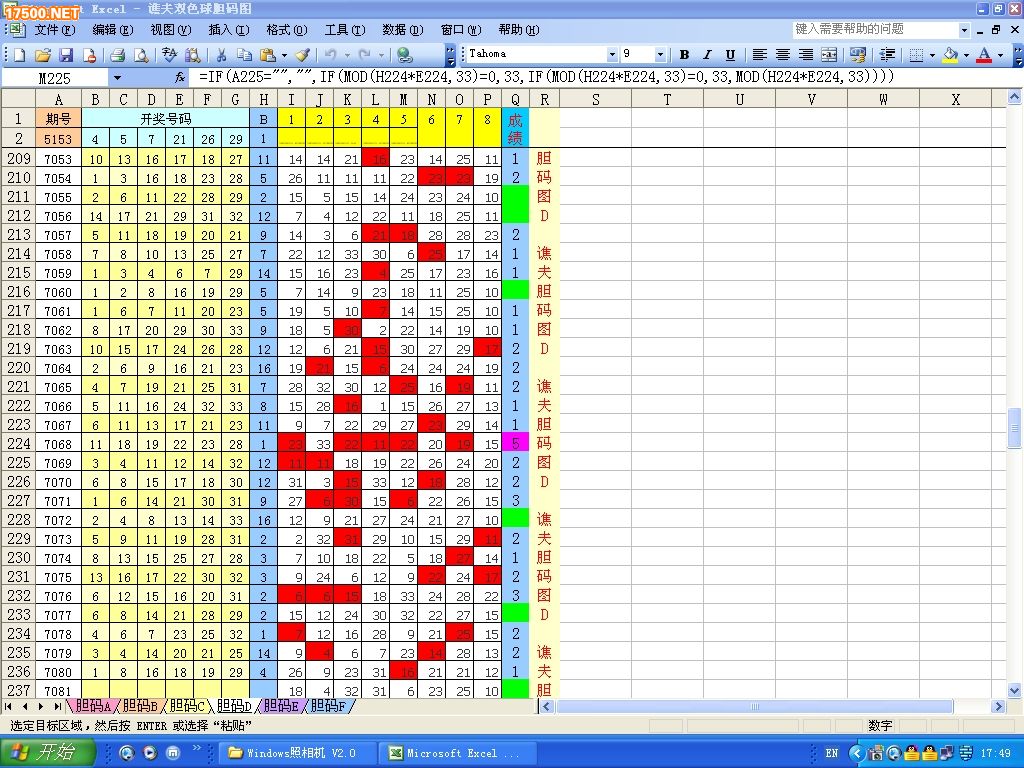Click the horizontal scrollbar right arrow
Image resolution: width=1024 pixels, height=768 pixels.
pos(998,706)
